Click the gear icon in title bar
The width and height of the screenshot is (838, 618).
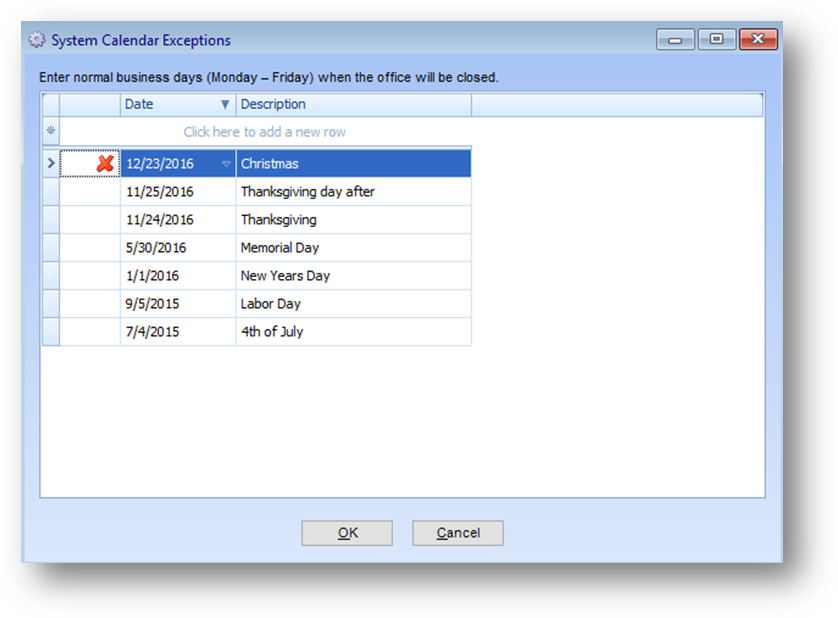pos(36,40)
